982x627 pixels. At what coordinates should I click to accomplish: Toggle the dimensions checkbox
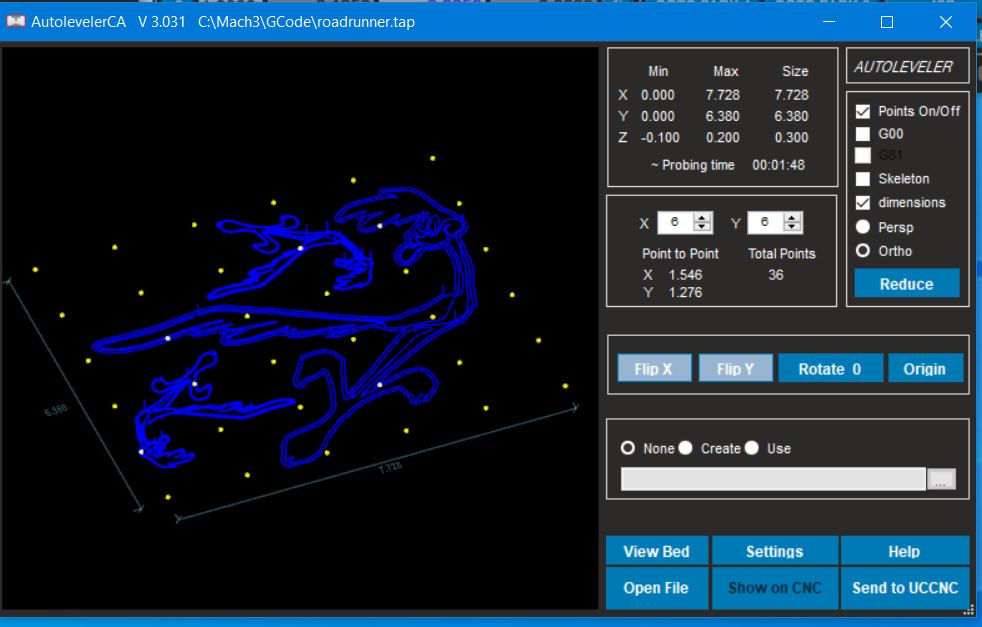click(x=863, y=203)
